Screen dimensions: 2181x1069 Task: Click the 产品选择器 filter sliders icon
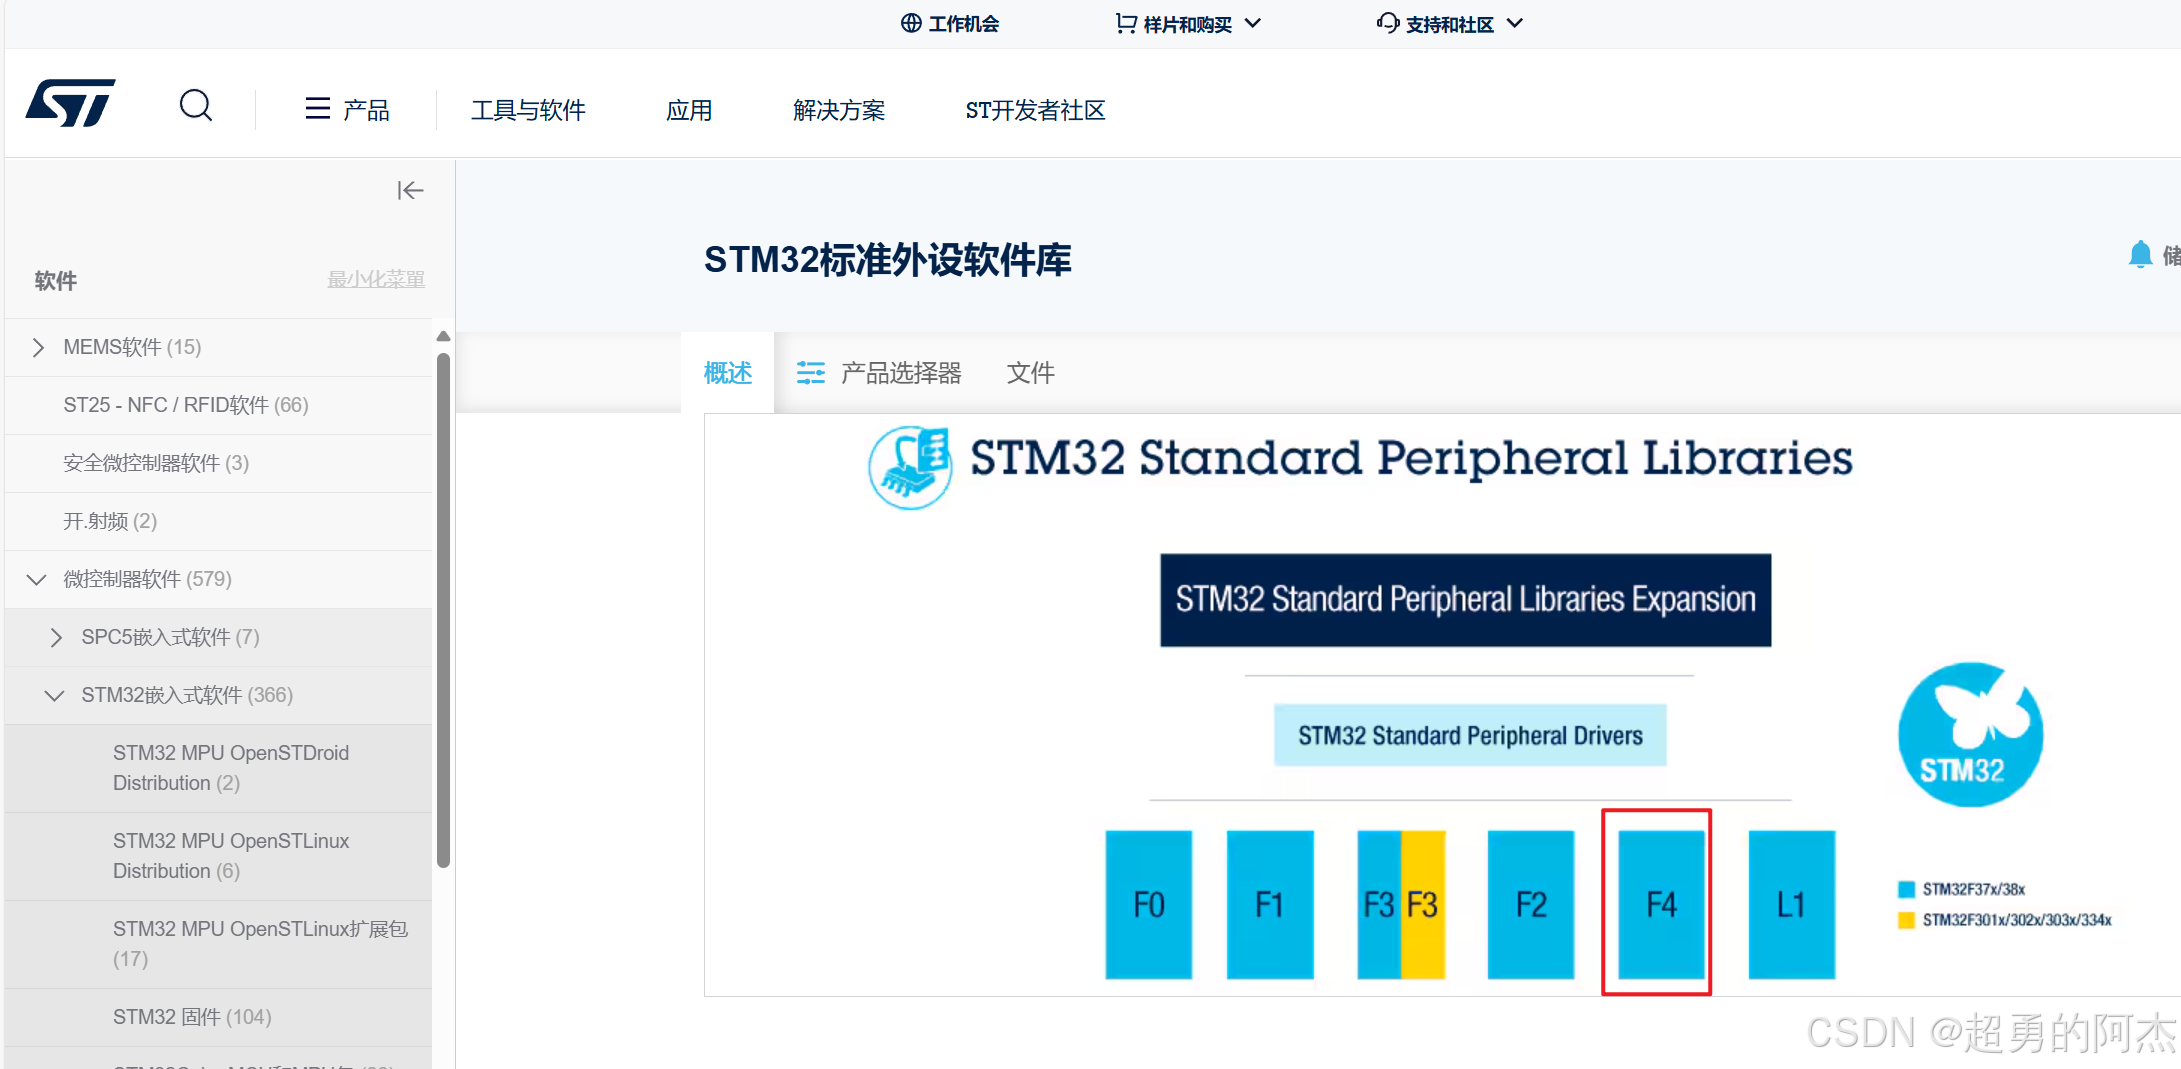(x=810, y=373)
